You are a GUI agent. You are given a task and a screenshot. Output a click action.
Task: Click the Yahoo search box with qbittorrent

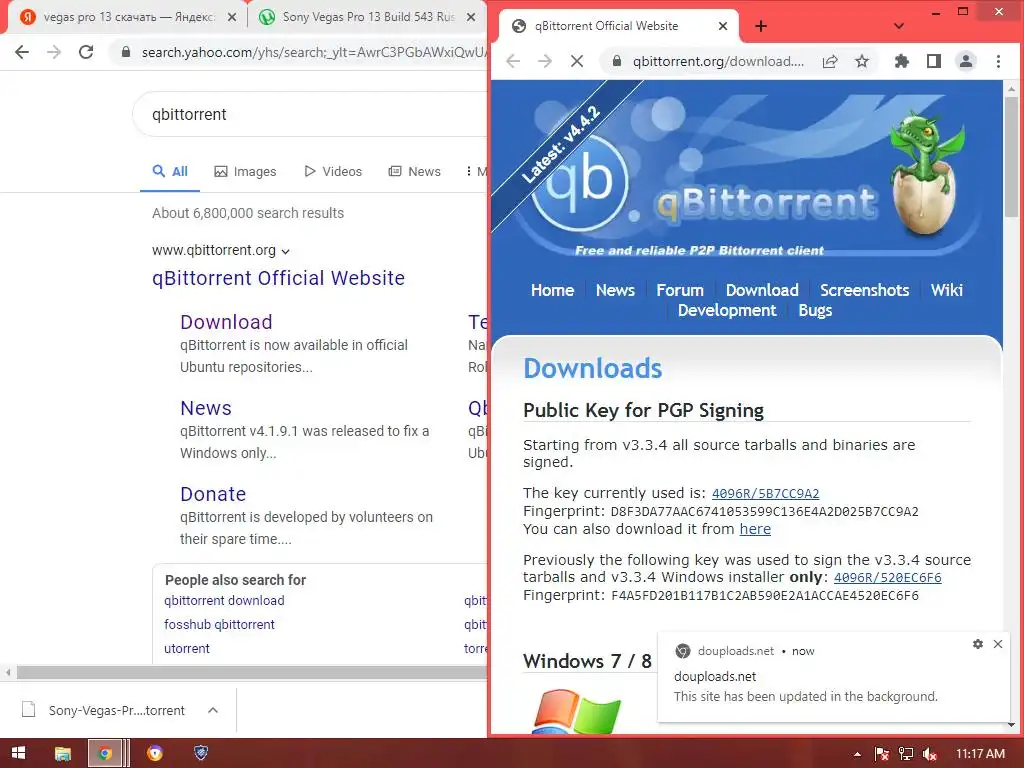310,114
